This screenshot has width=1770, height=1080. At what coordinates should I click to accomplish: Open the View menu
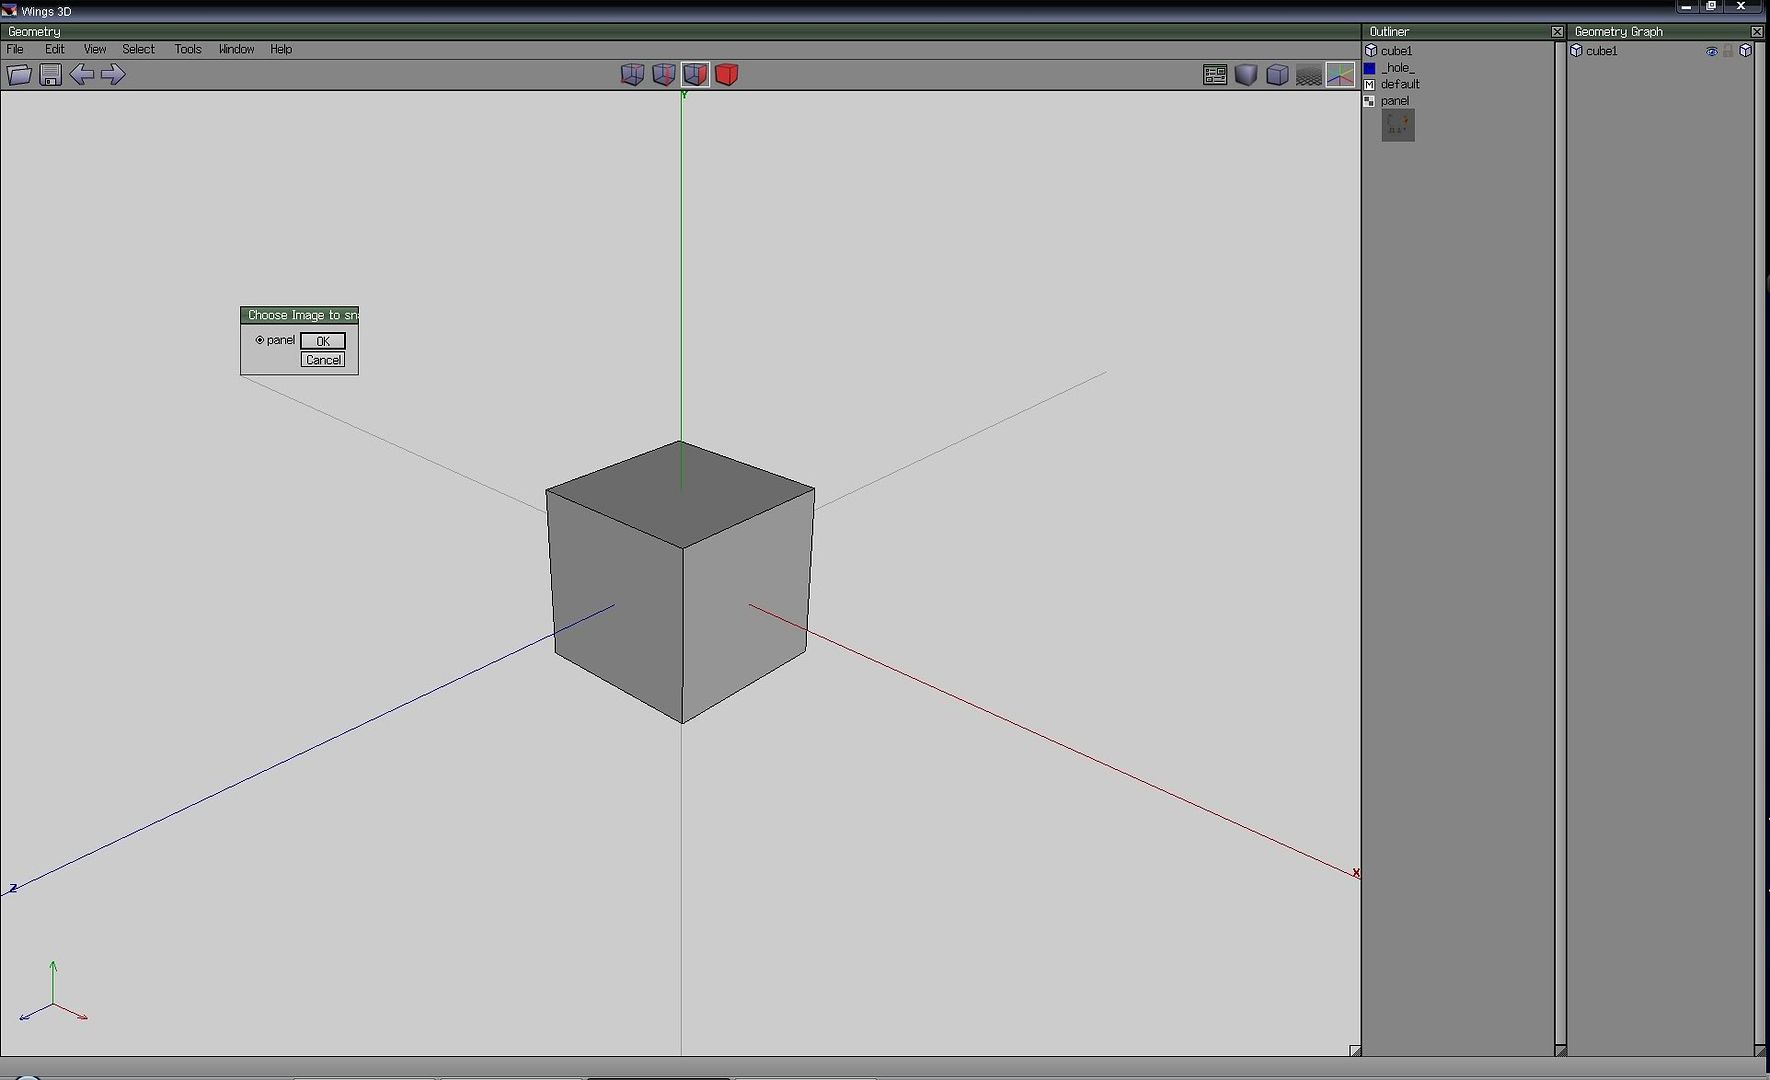(x=95, y=49)
